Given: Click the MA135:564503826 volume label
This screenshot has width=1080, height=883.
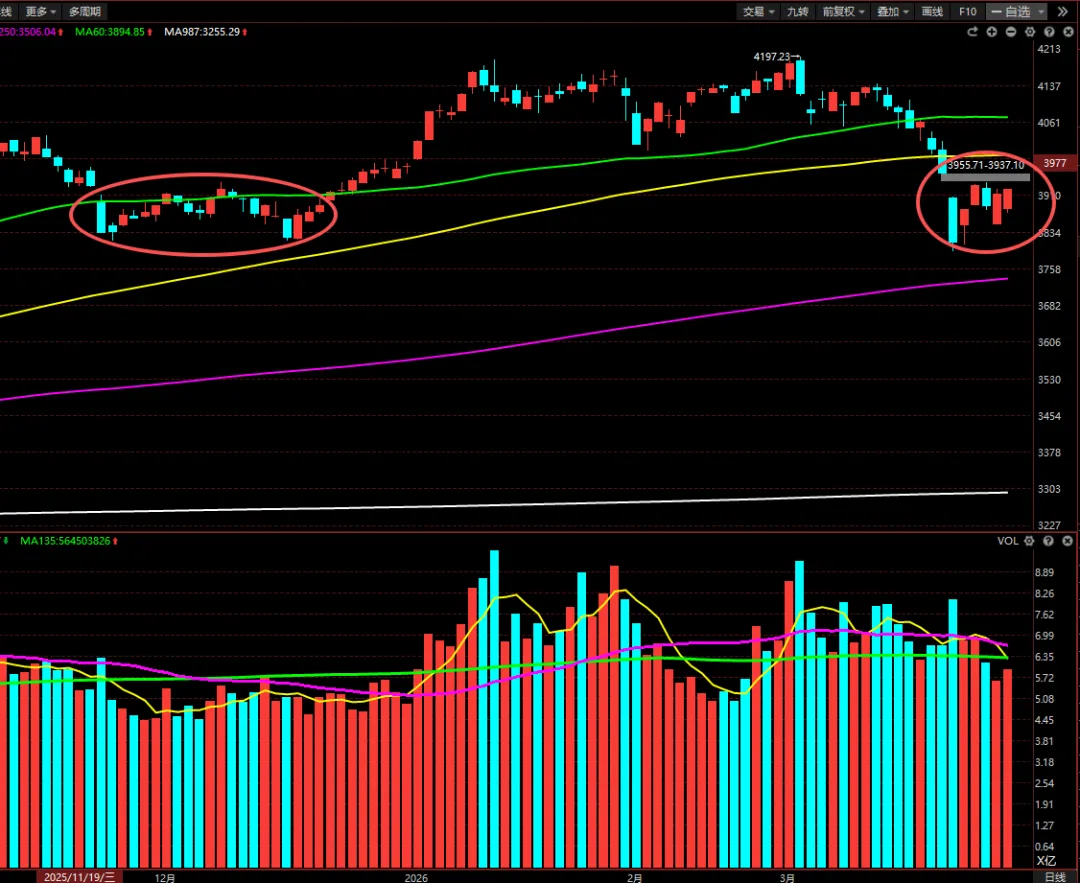Looking at the screenshot, I should pos(65,541).
